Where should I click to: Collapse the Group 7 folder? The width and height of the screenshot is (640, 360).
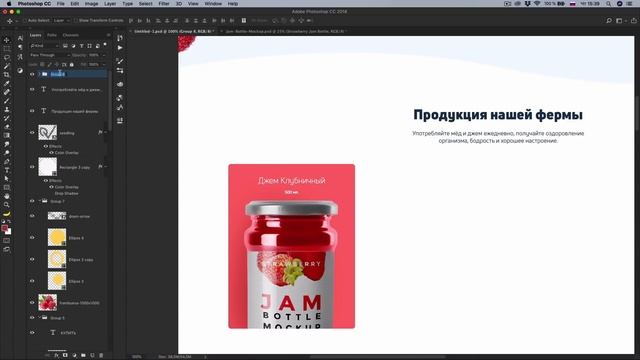(40, 201)
